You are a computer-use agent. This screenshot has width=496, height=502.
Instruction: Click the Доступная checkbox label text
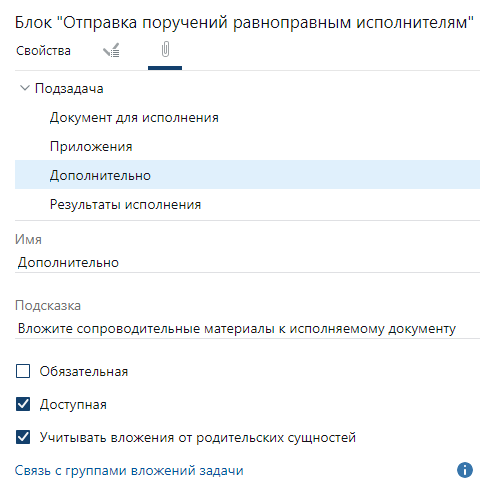73,405
